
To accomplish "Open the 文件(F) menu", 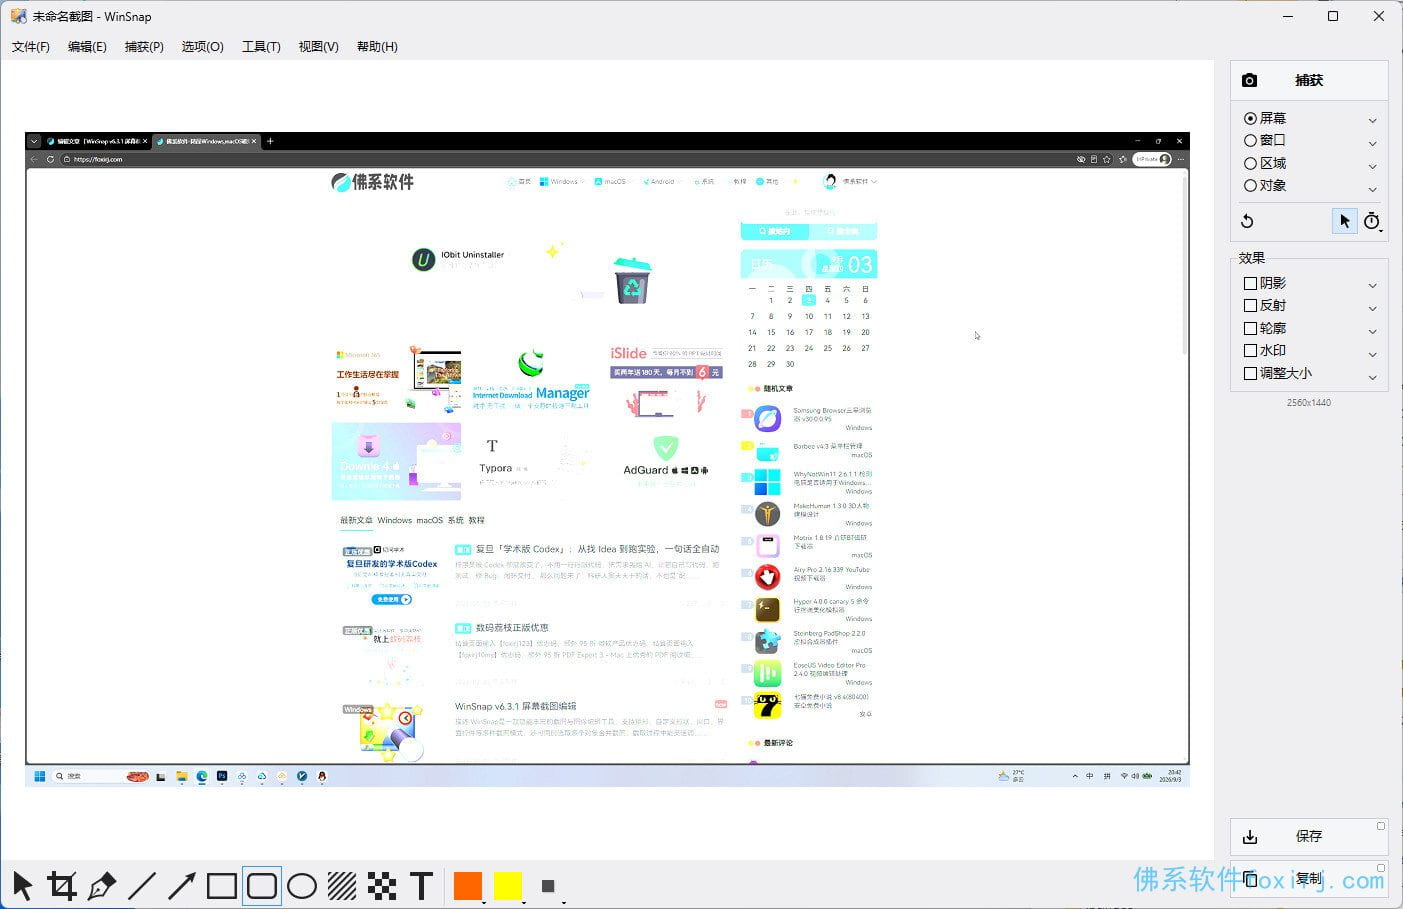I will [x=31, y=47].
